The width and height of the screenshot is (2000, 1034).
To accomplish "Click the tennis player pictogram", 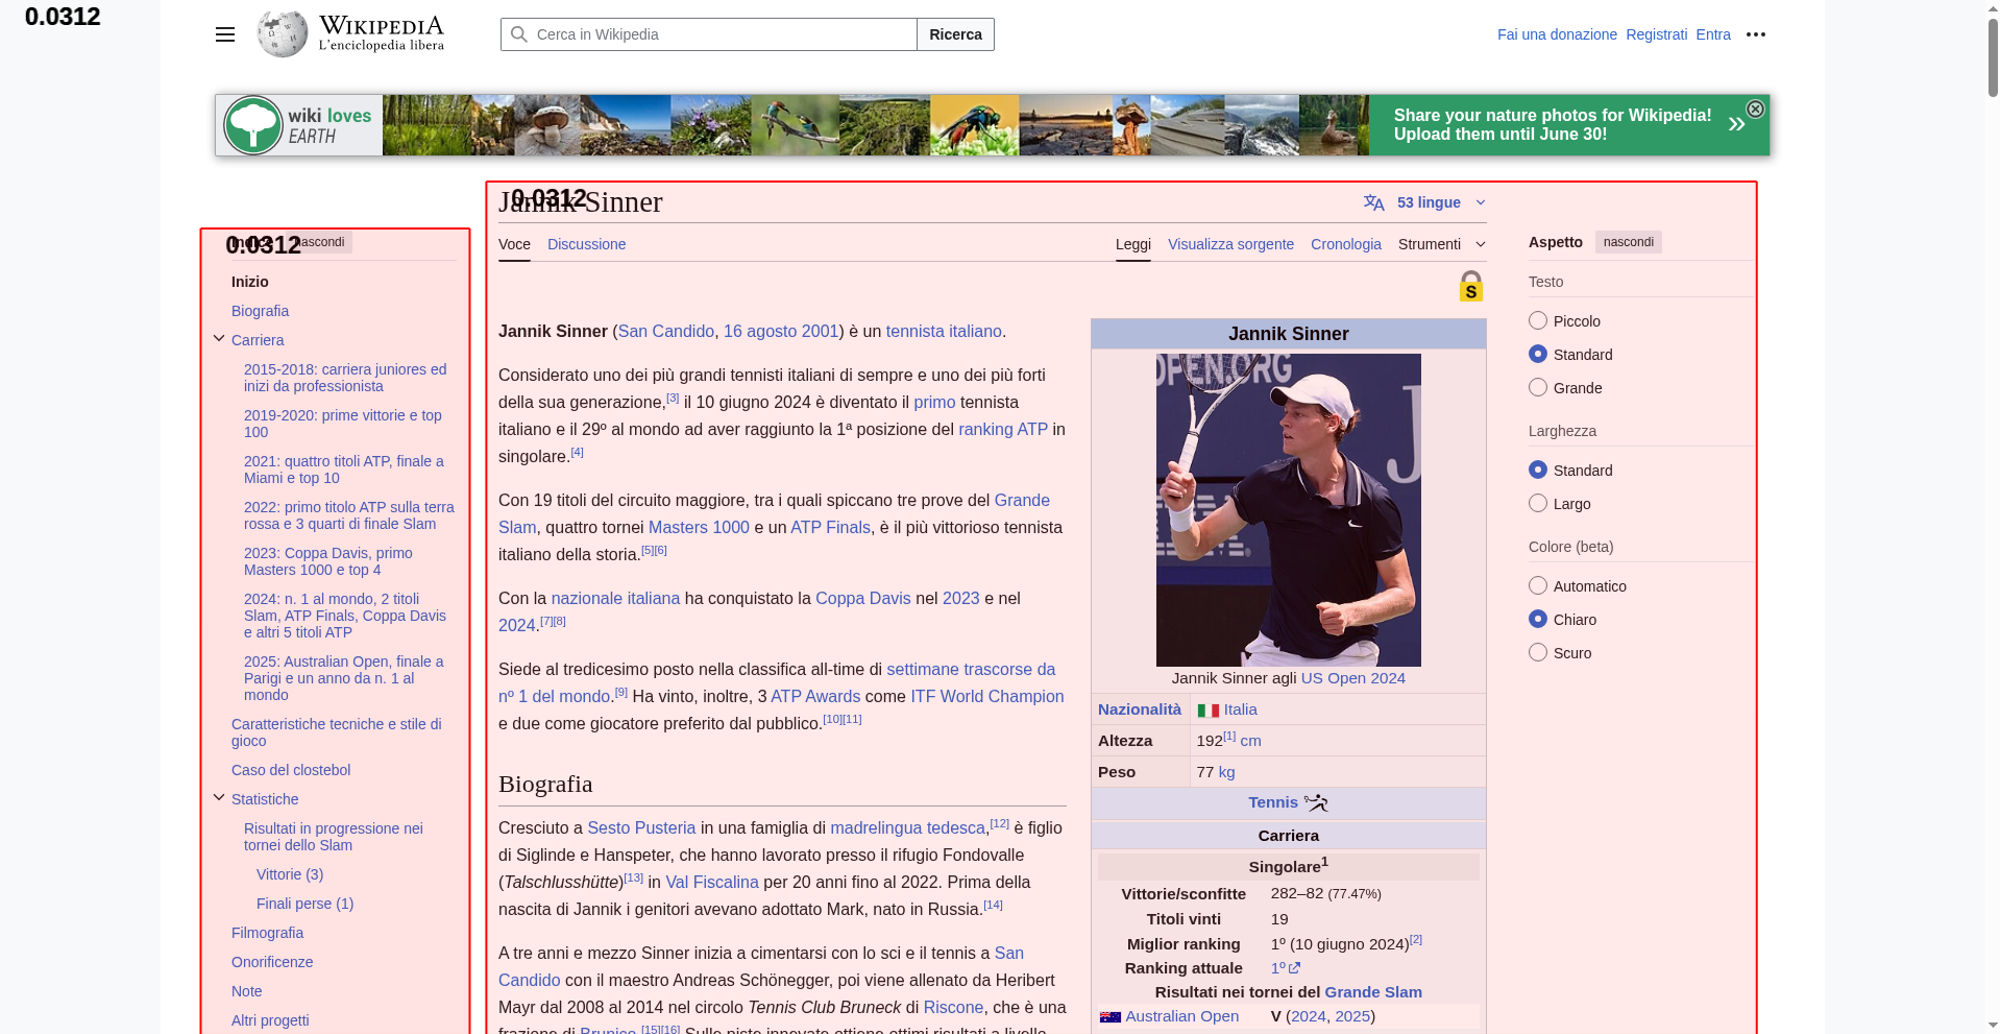I will 1316,802.
